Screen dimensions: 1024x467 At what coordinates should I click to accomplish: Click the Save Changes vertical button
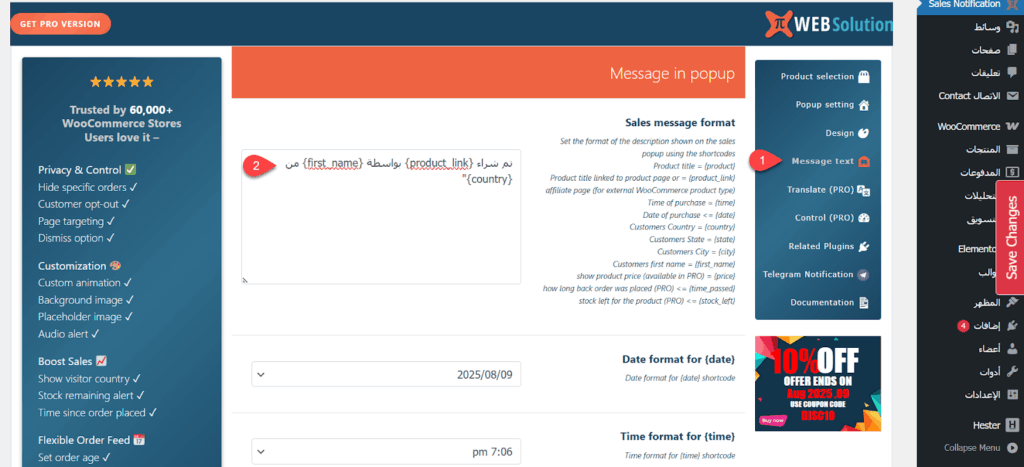pyautogui.click(x=1010, y=238)
